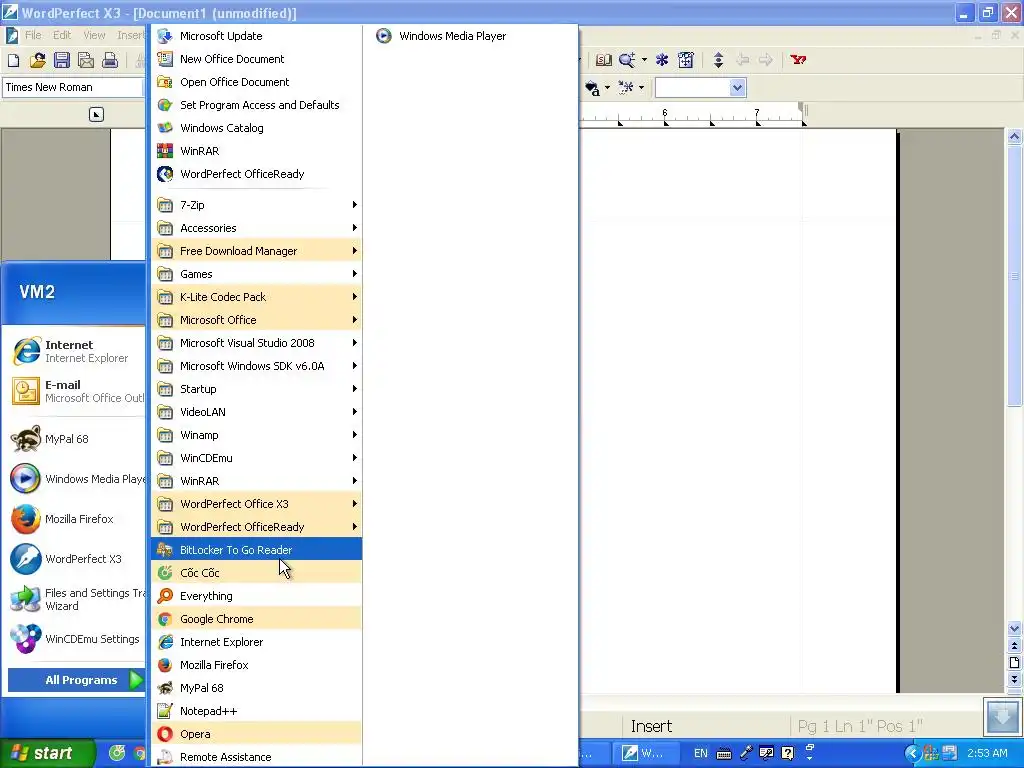Save the document with the toolbar disk icon
Viewport: 1024px width, 768px height.
click(62, 61)
